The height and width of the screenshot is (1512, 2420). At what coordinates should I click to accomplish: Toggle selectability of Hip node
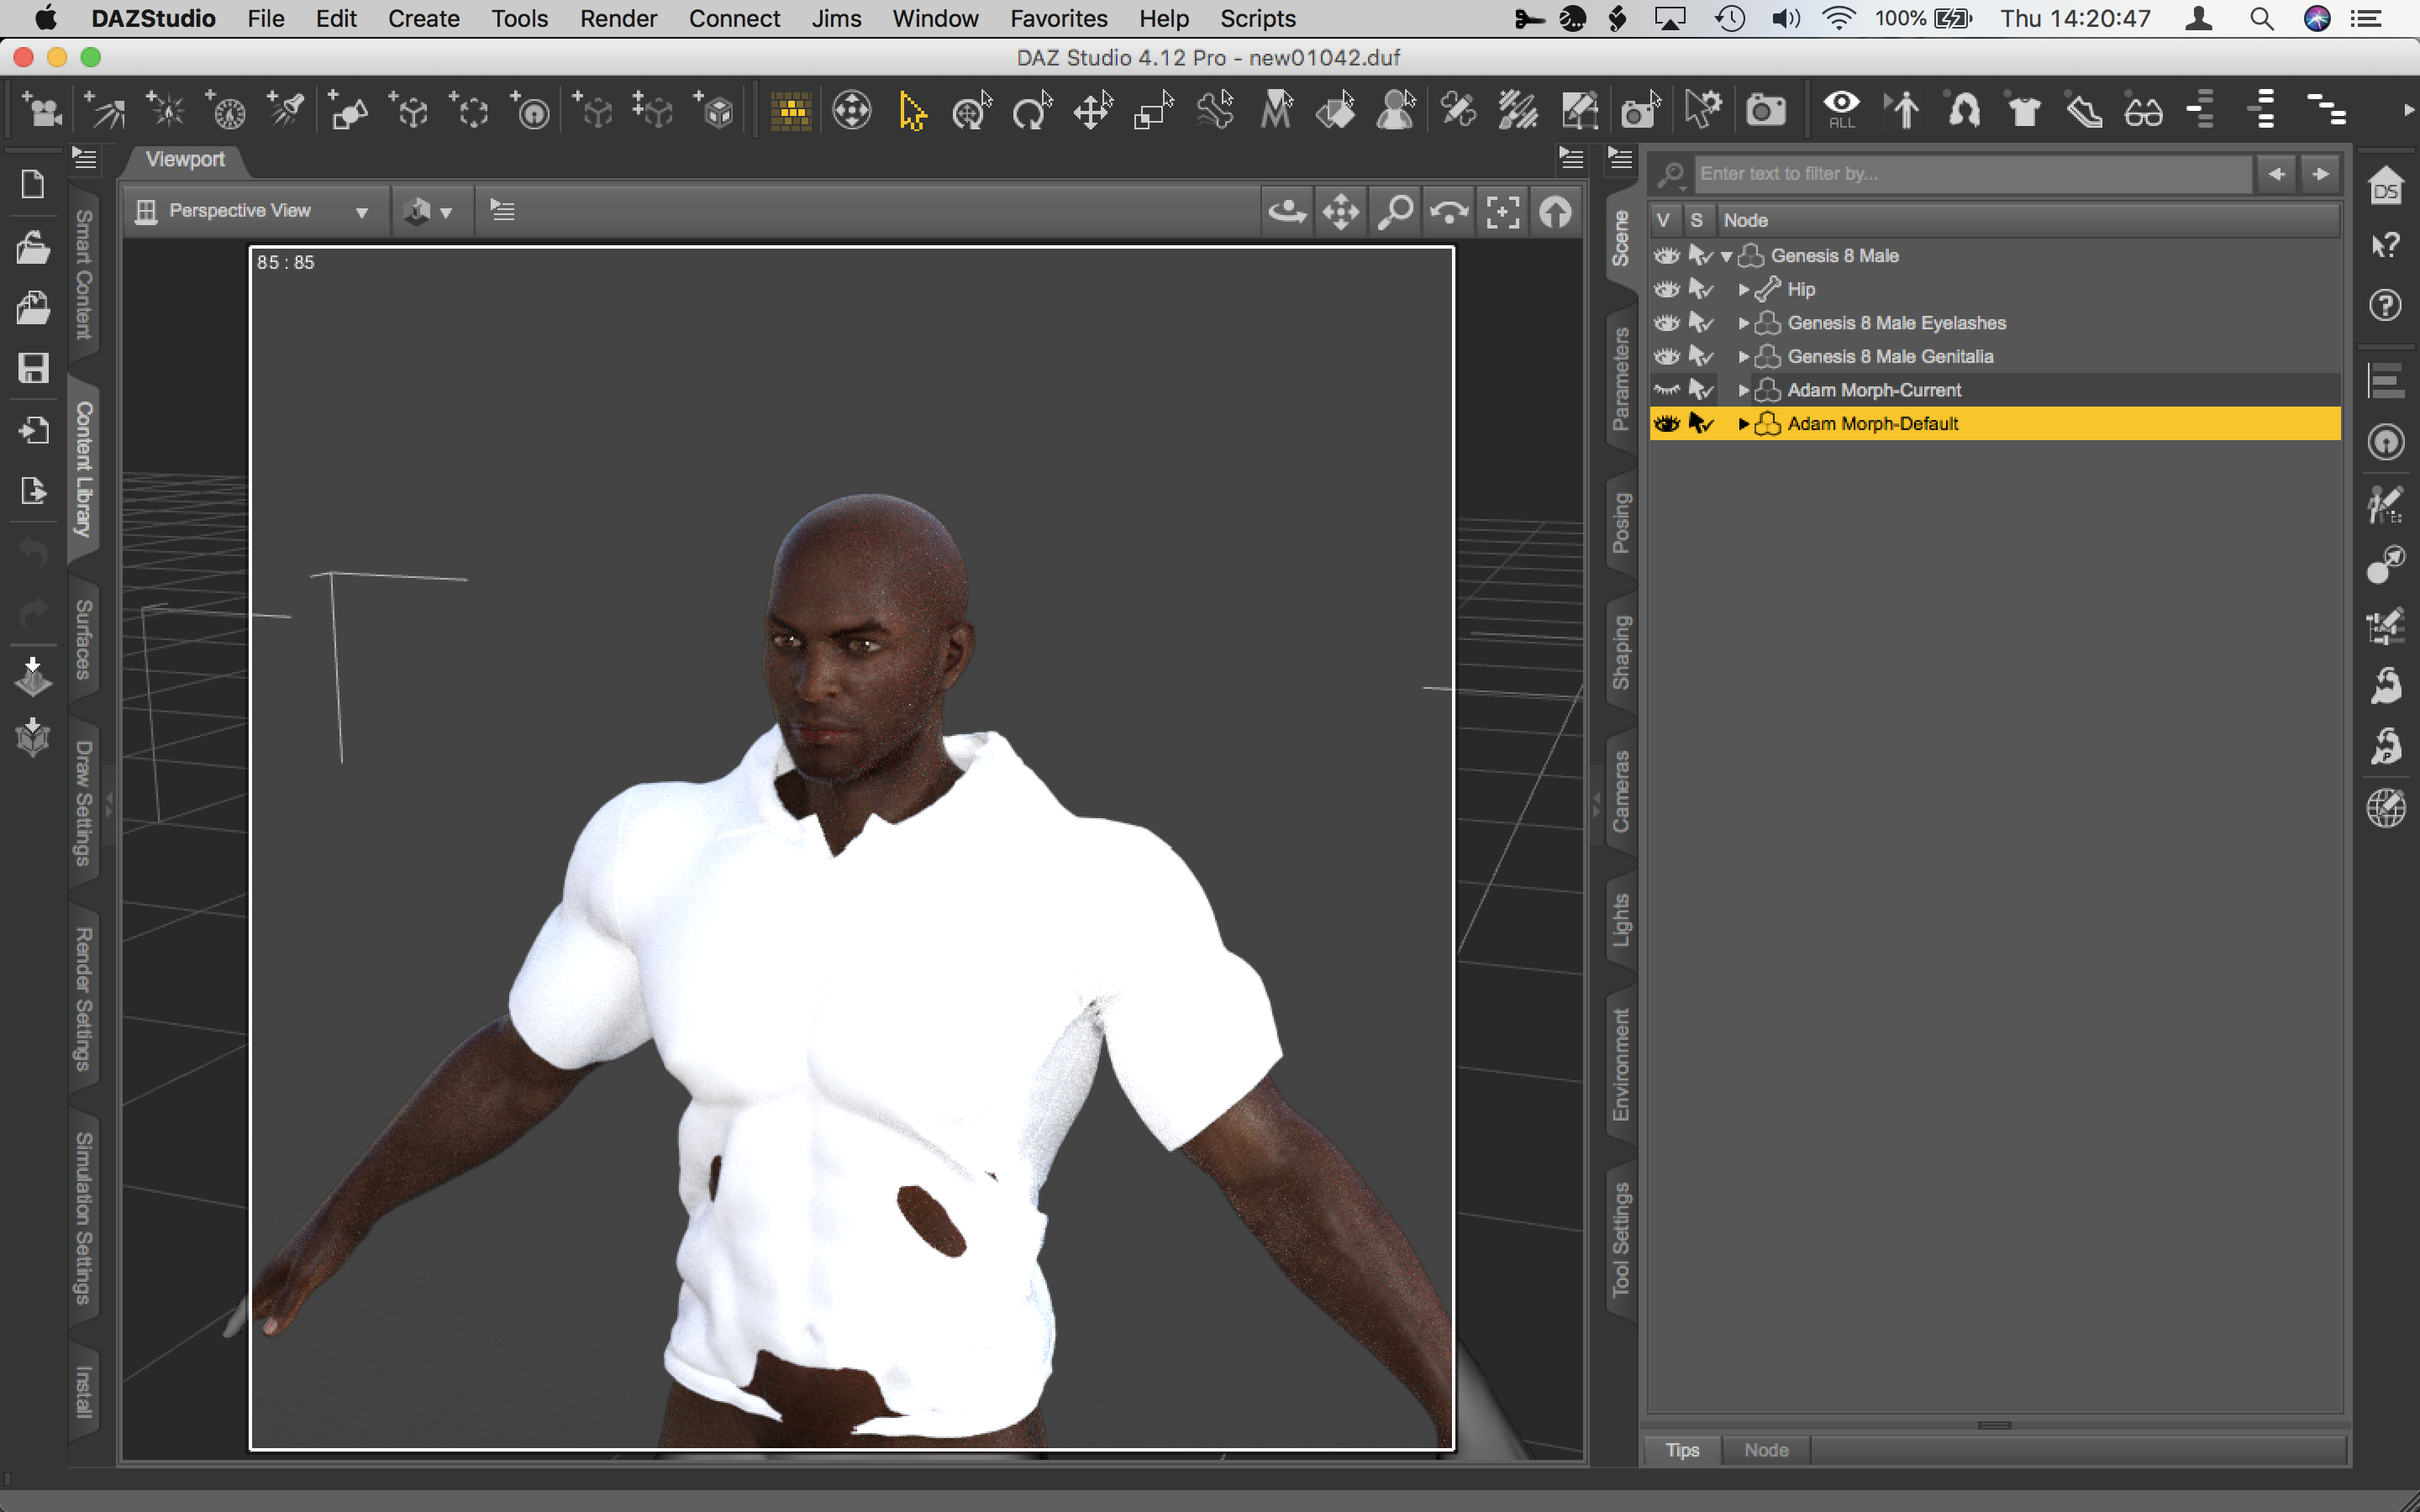(x=1700, y=289)
